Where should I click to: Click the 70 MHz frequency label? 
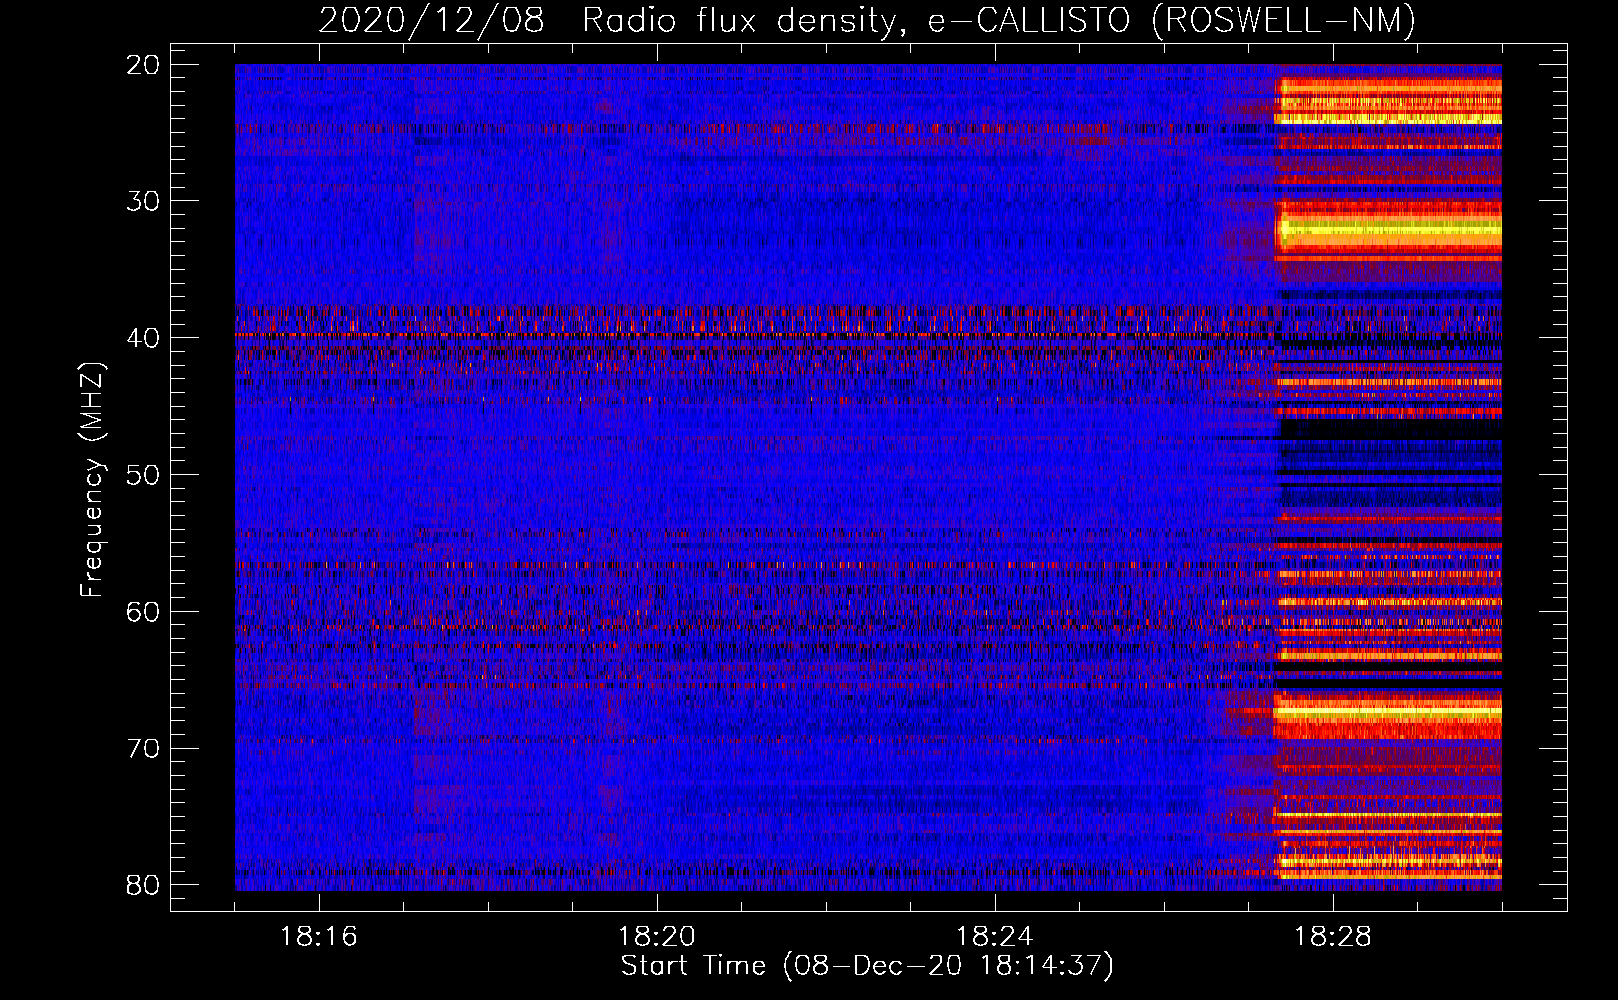click(143, 748)
